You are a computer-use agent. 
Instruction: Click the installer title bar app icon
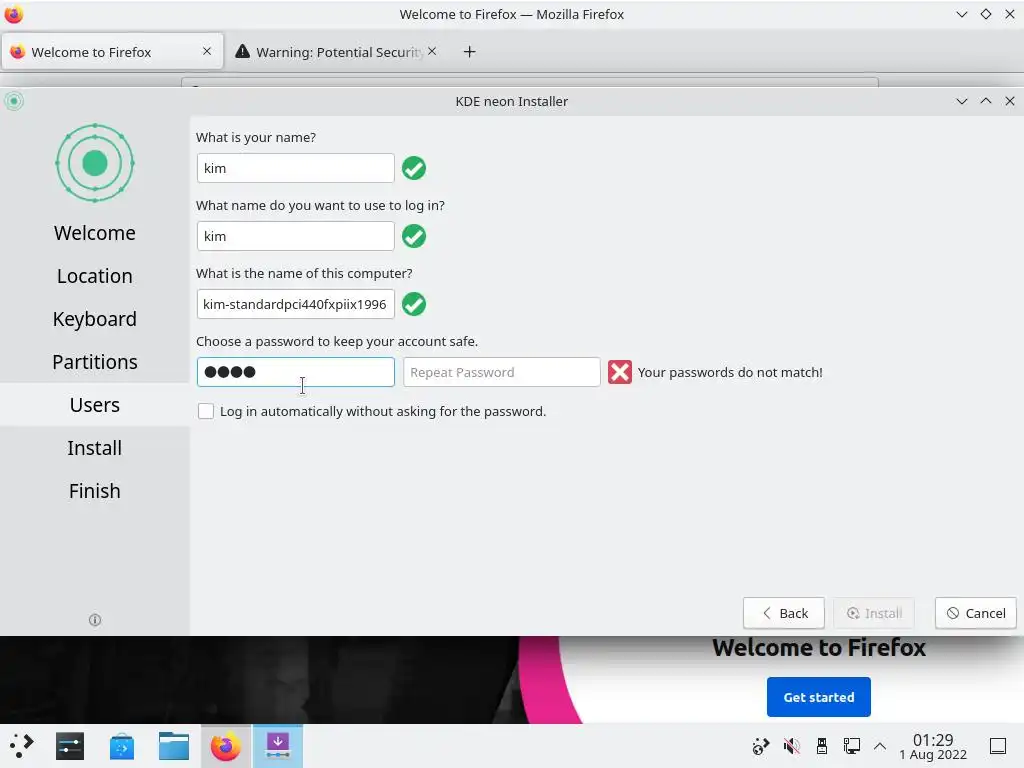click(14, 101)
